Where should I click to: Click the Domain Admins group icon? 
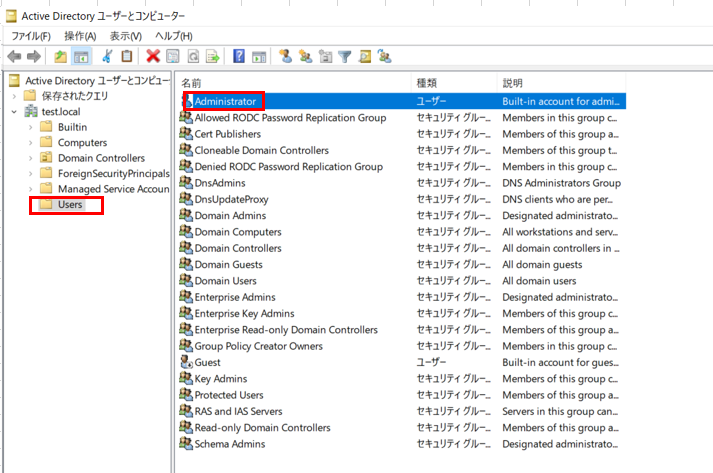coord(186,215)
